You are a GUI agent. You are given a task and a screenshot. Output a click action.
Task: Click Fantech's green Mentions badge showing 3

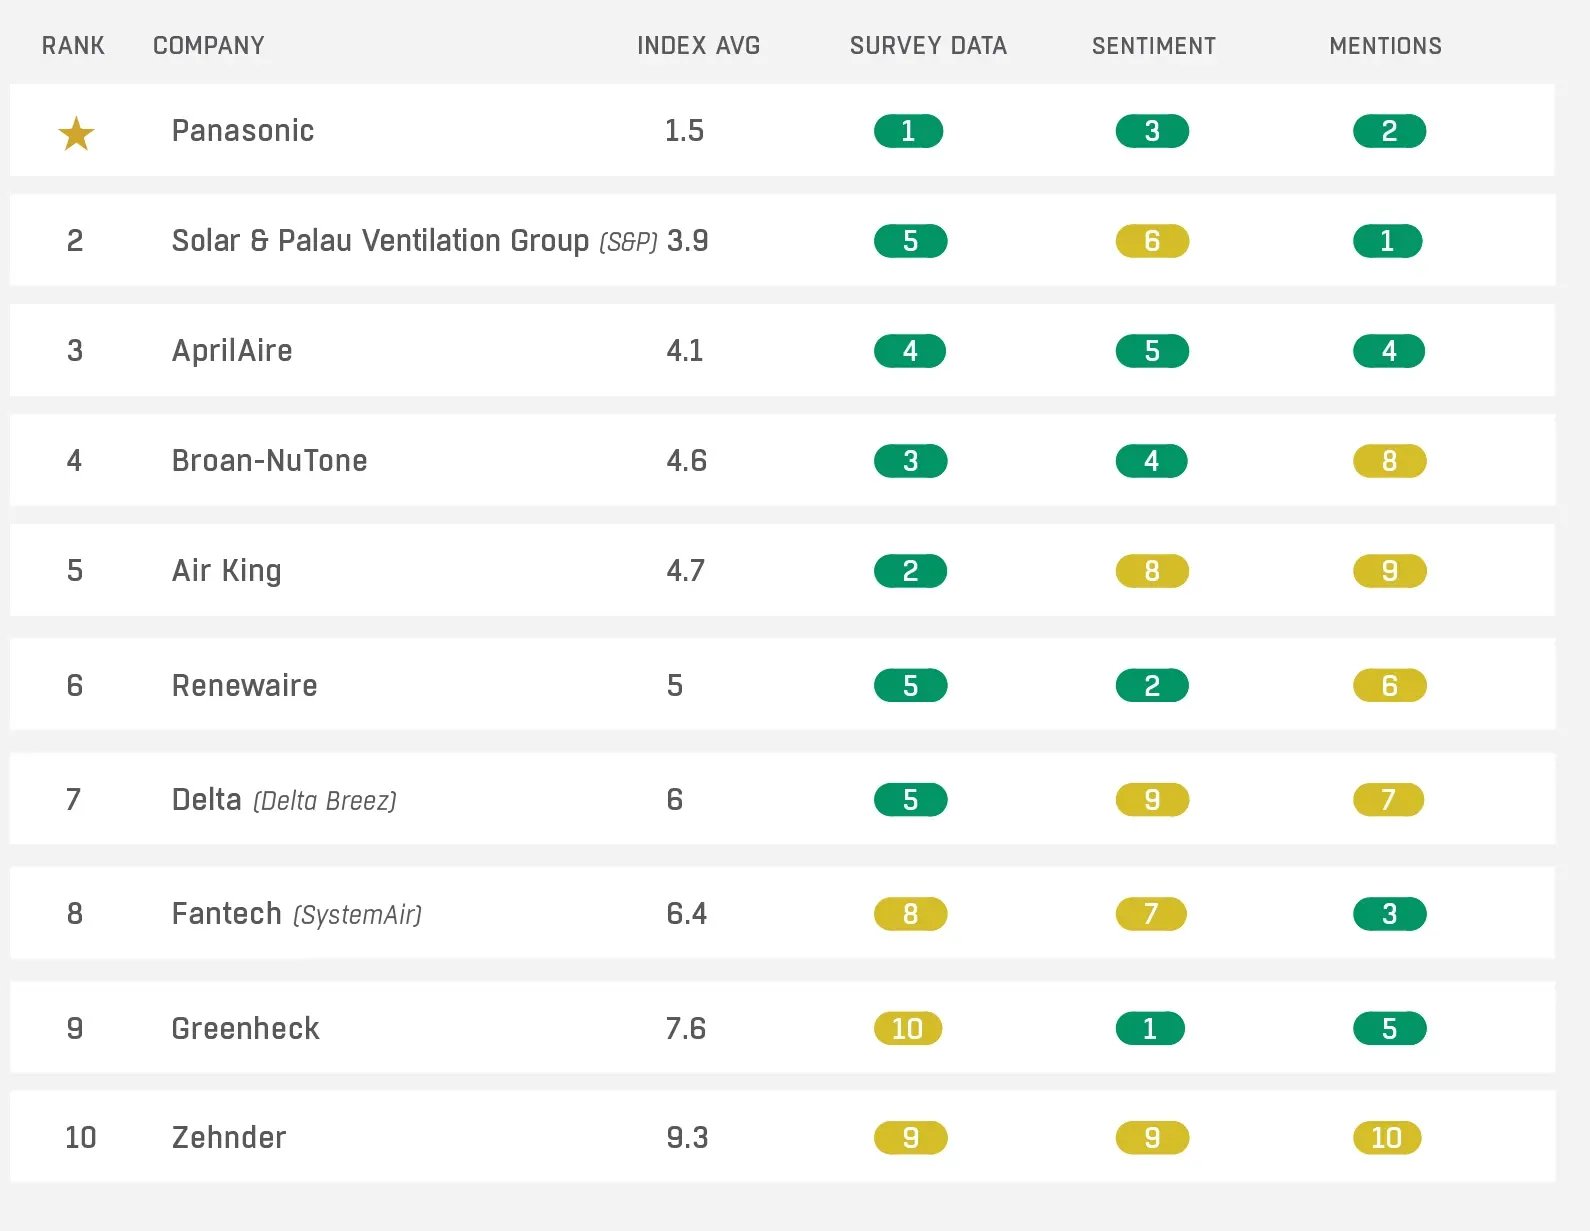(x=1389, y=914)
